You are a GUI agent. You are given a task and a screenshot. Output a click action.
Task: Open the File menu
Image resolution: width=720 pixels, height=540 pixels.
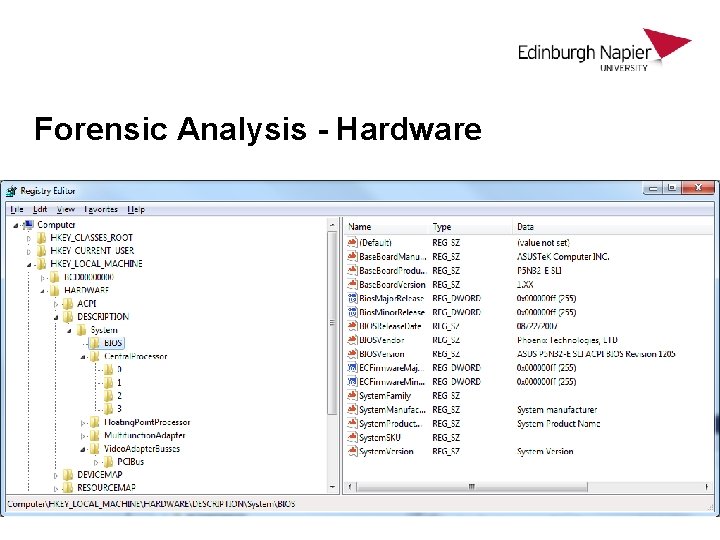pos(17,209)
